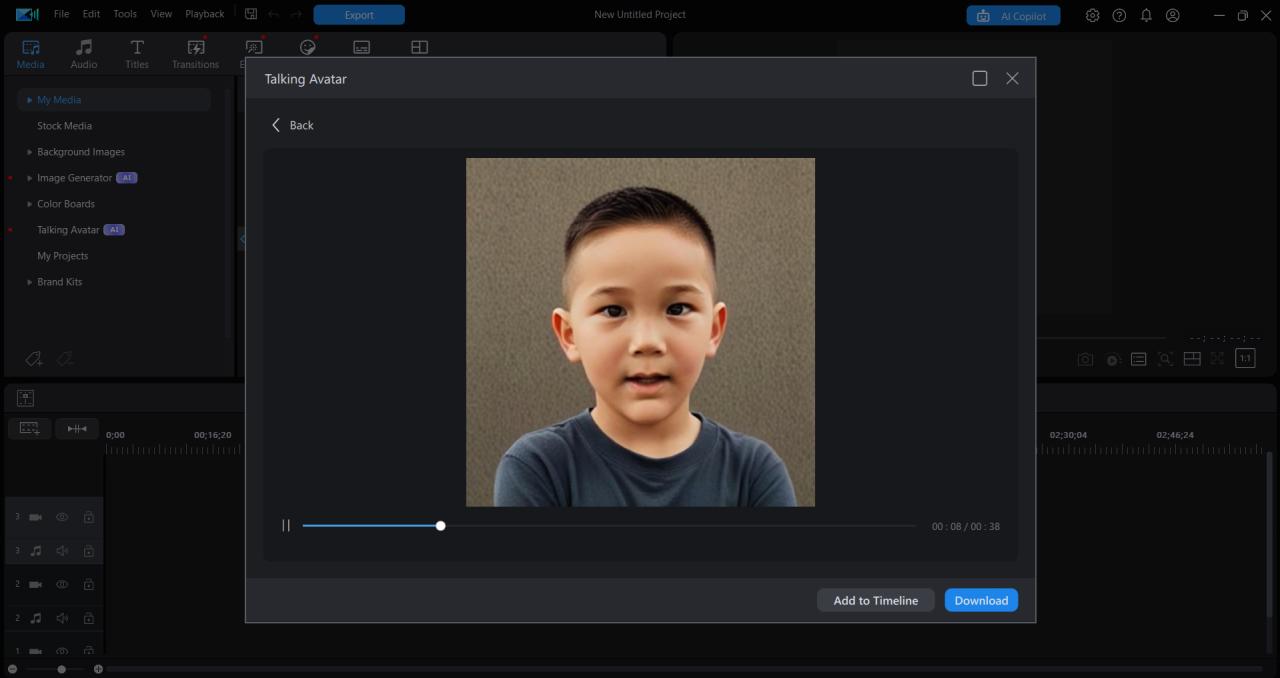Open the settings gear icon
1280x678 pixels.
(x=1092, y=15)
